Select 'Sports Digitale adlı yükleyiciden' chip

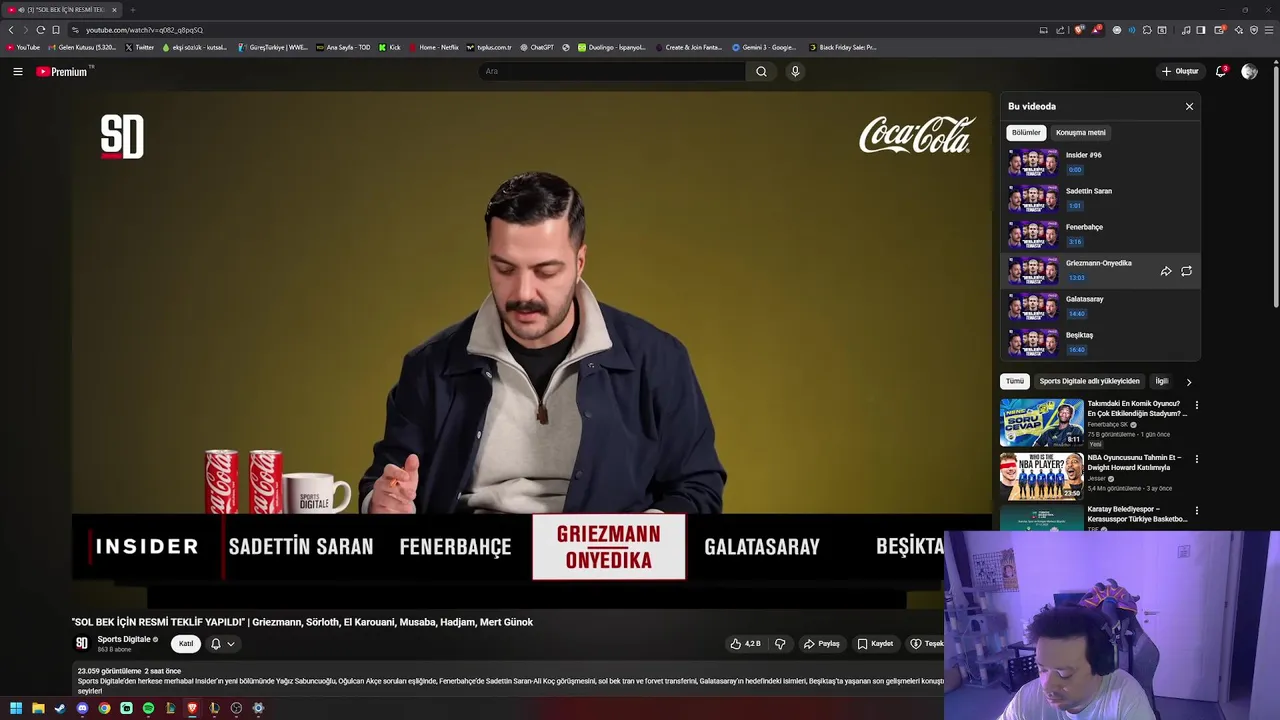(x=1089, y=381)
